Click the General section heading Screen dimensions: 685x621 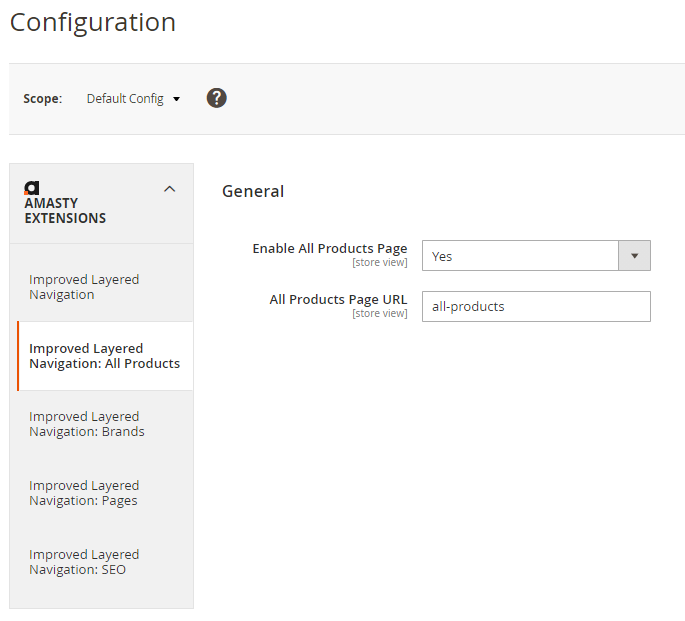pos(253,191)
